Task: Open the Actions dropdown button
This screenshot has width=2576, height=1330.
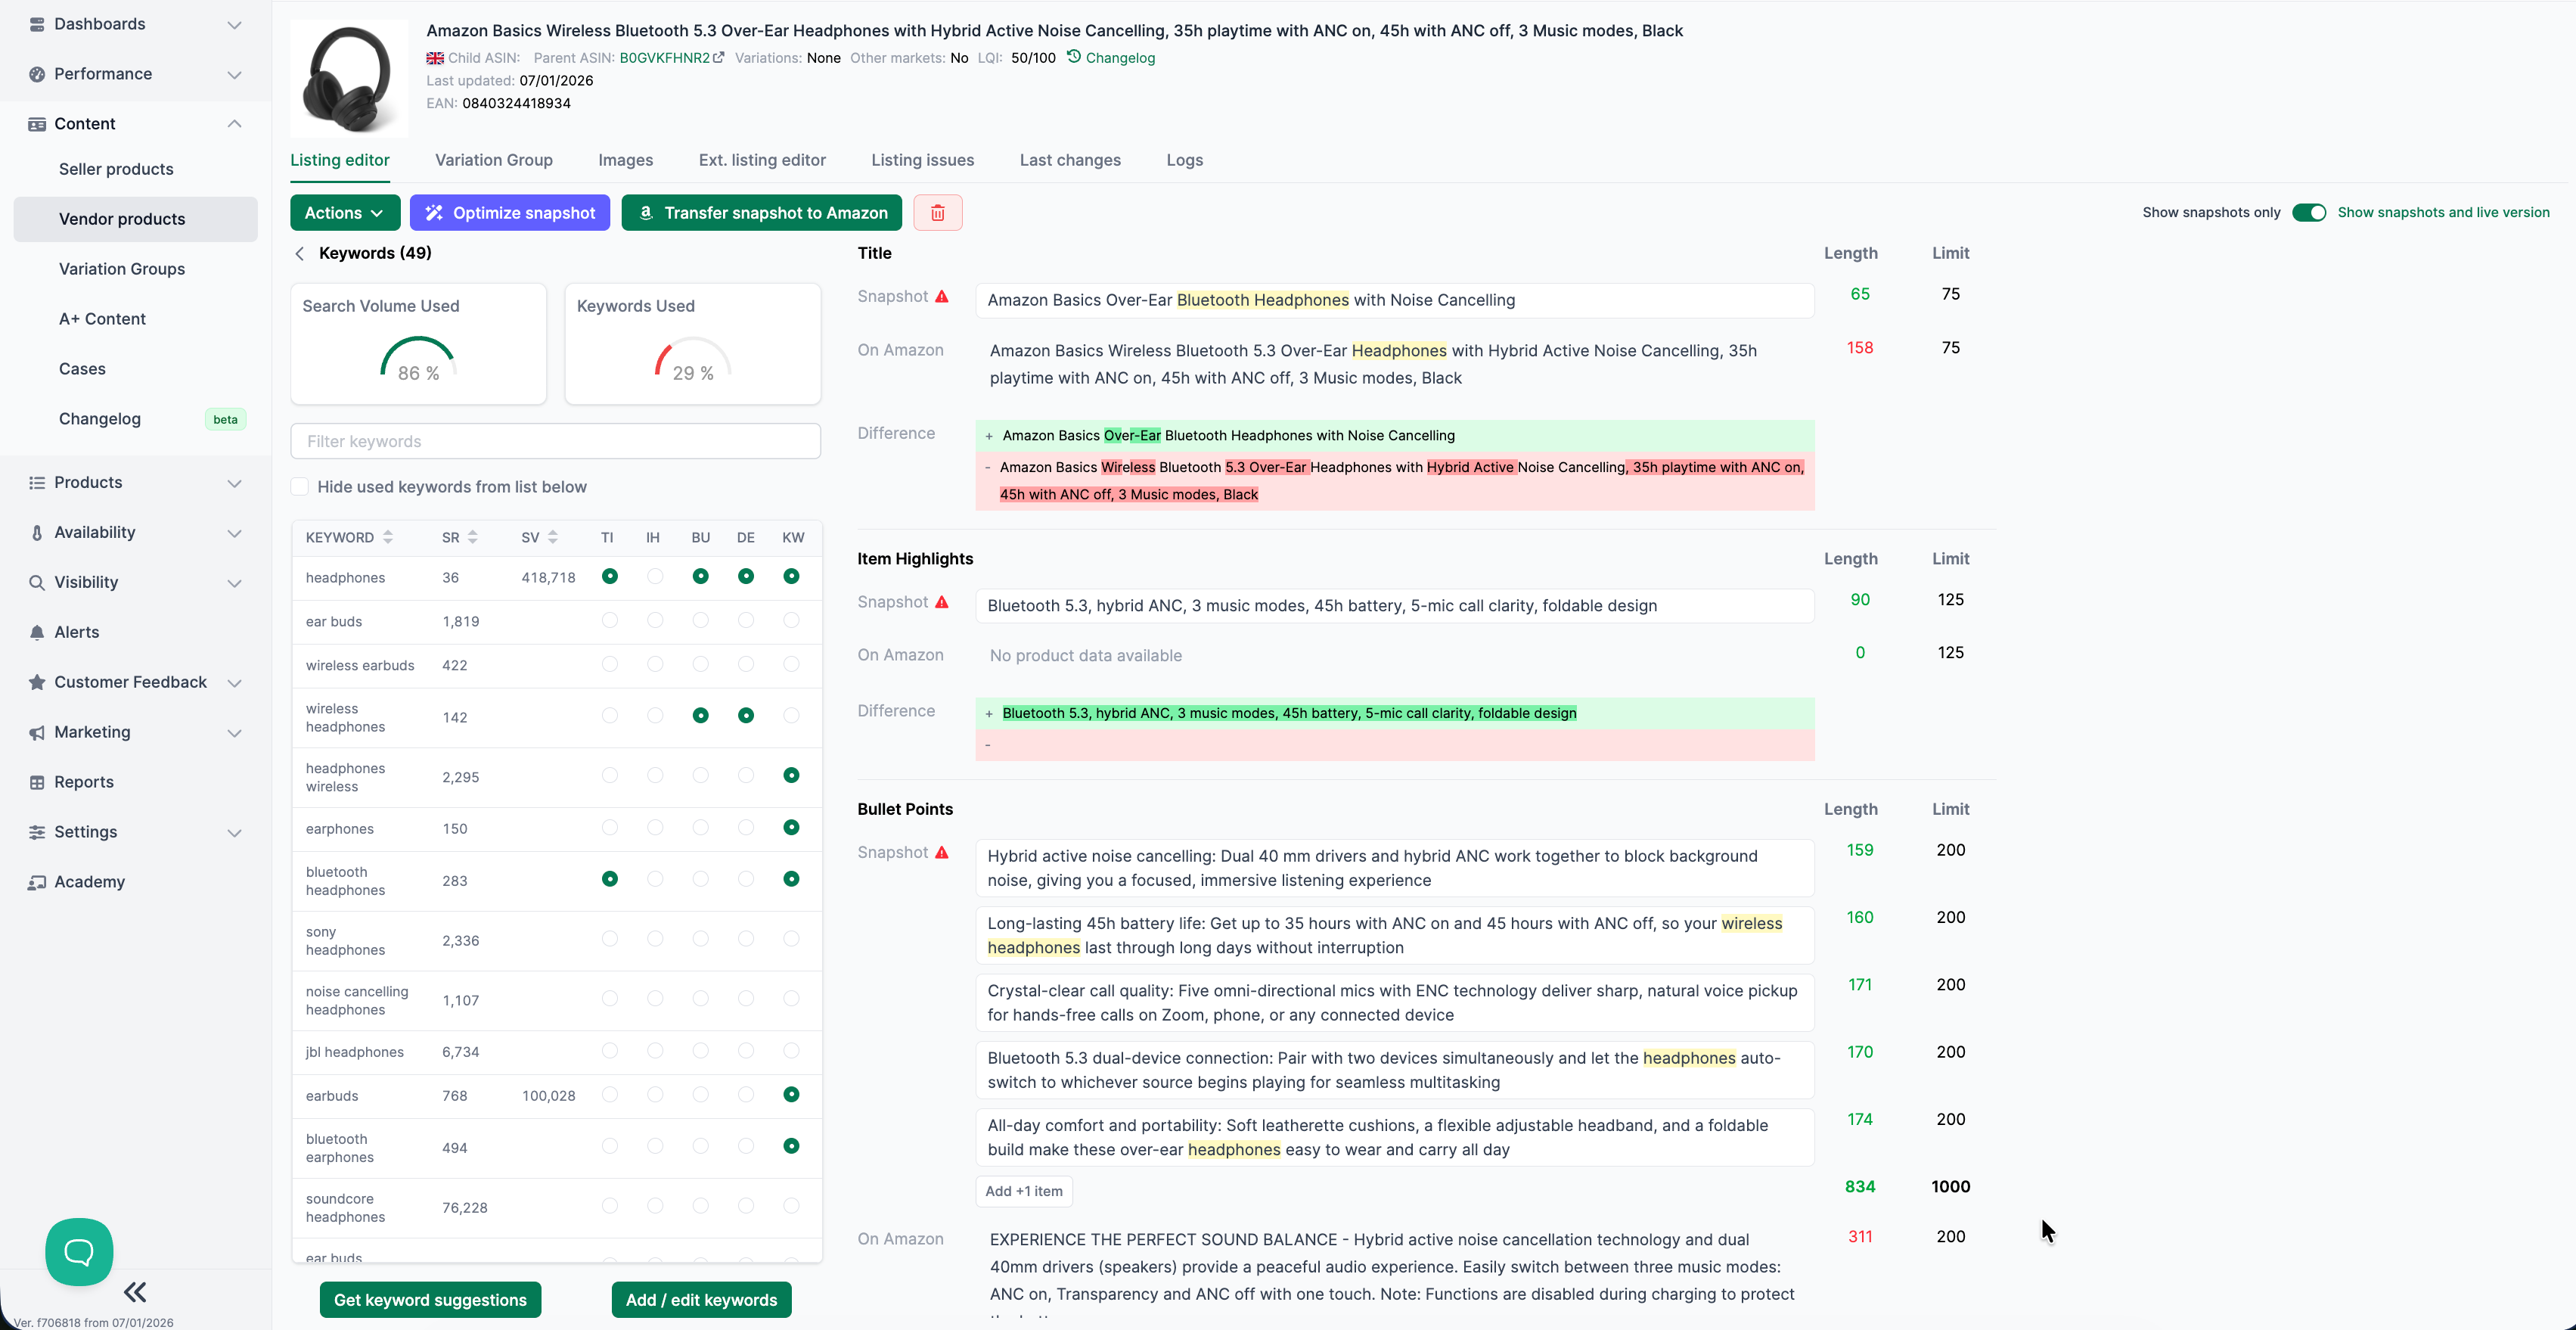Action: point(345,213)
